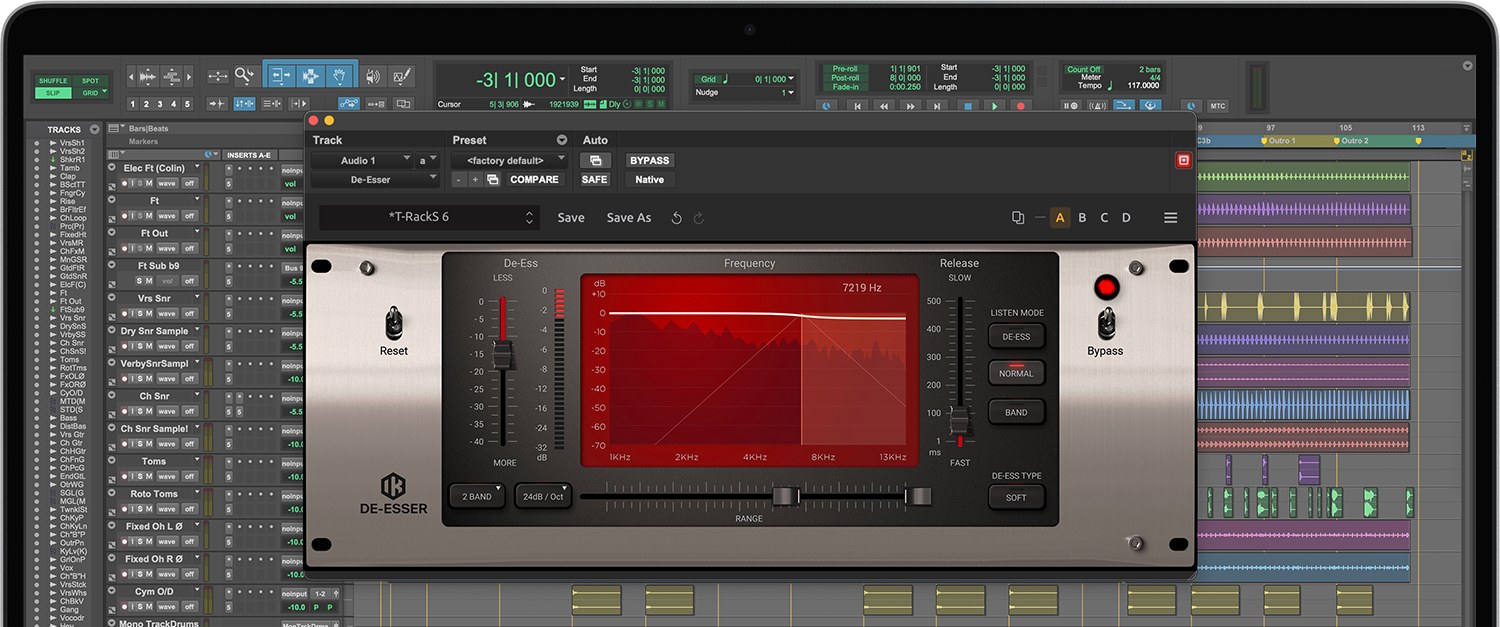Click the copy A/B settings icon
This screenshot has height=627, width=1500.
pos(1018,218)
